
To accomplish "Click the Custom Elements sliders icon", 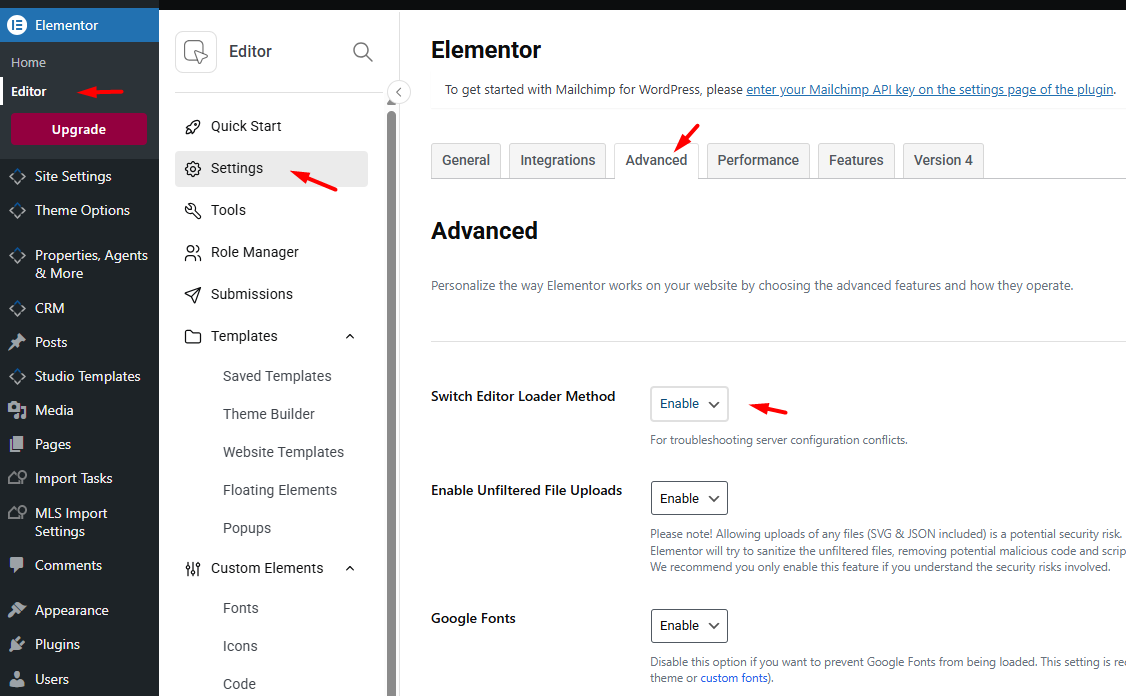I will click(193, 569).
